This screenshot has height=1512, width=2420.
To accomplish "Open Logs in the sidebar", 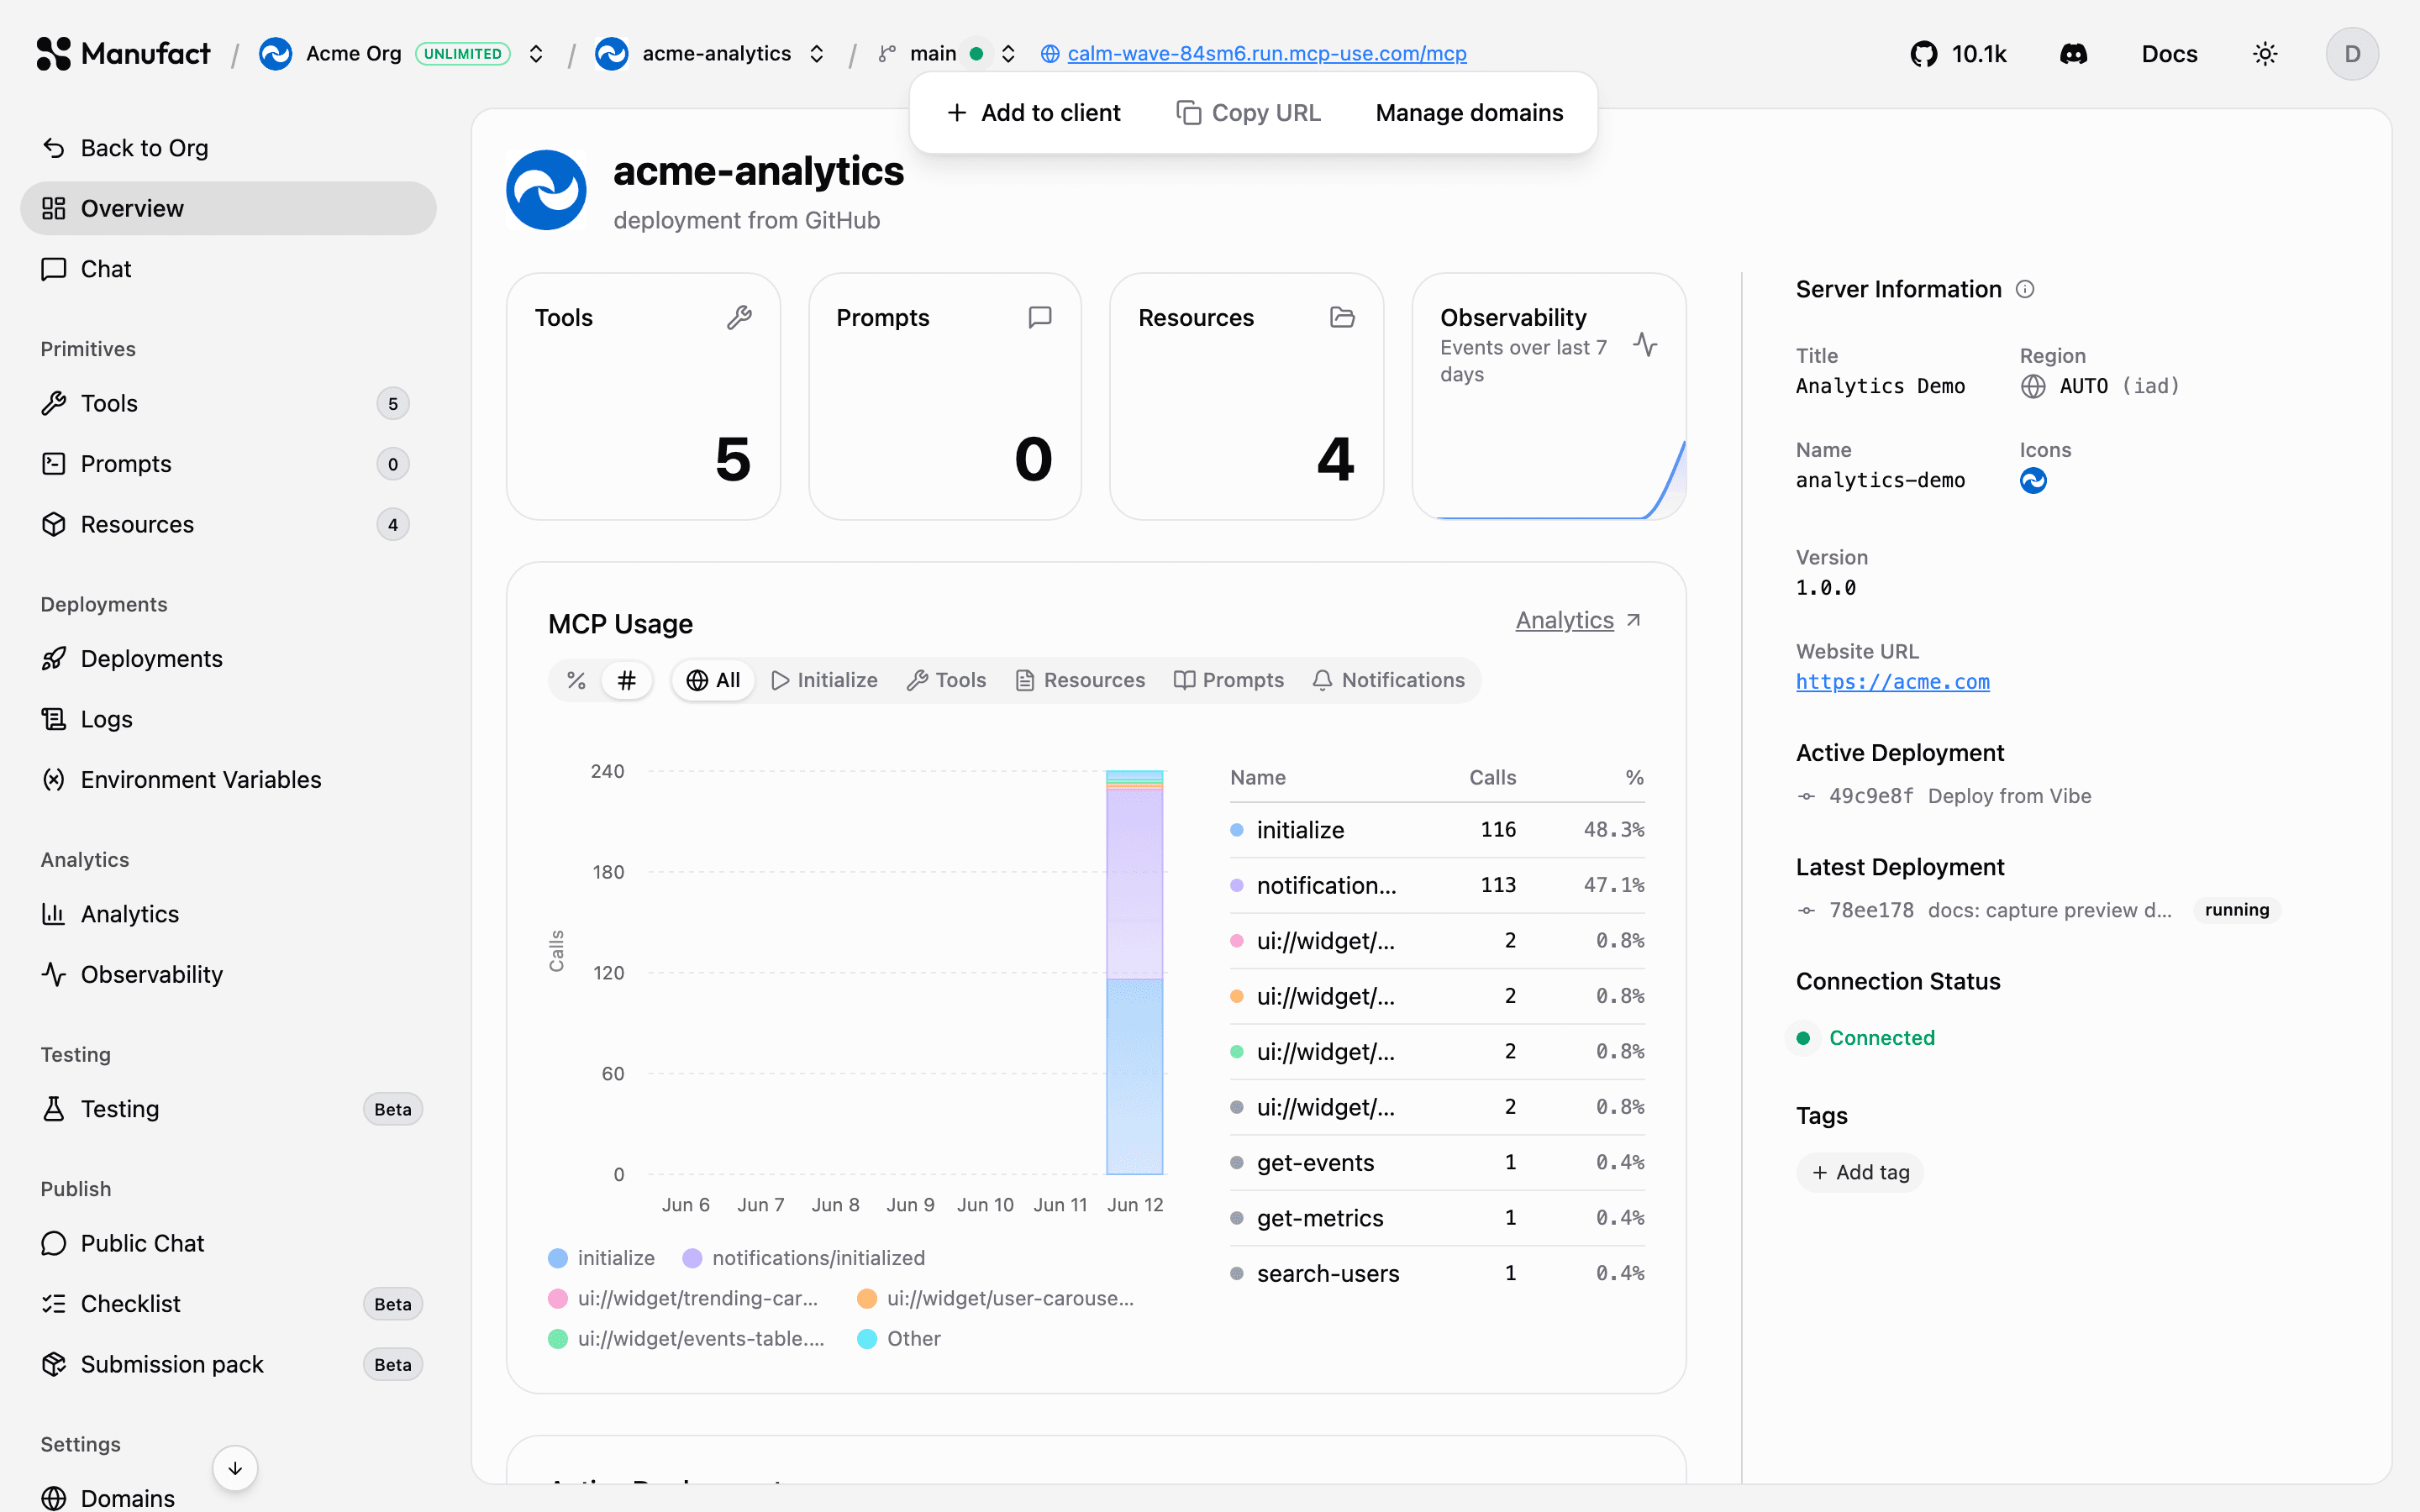I will click(228, 719).
